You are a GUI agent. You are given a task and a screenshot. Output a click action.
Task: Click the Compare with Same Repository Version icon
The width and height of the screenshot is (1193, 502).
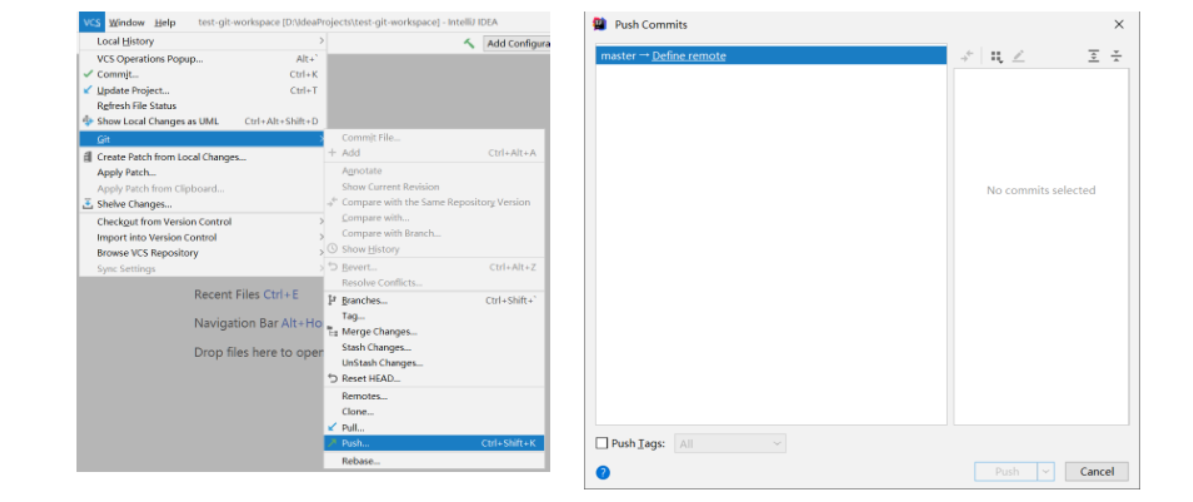[x=332, y=202]
